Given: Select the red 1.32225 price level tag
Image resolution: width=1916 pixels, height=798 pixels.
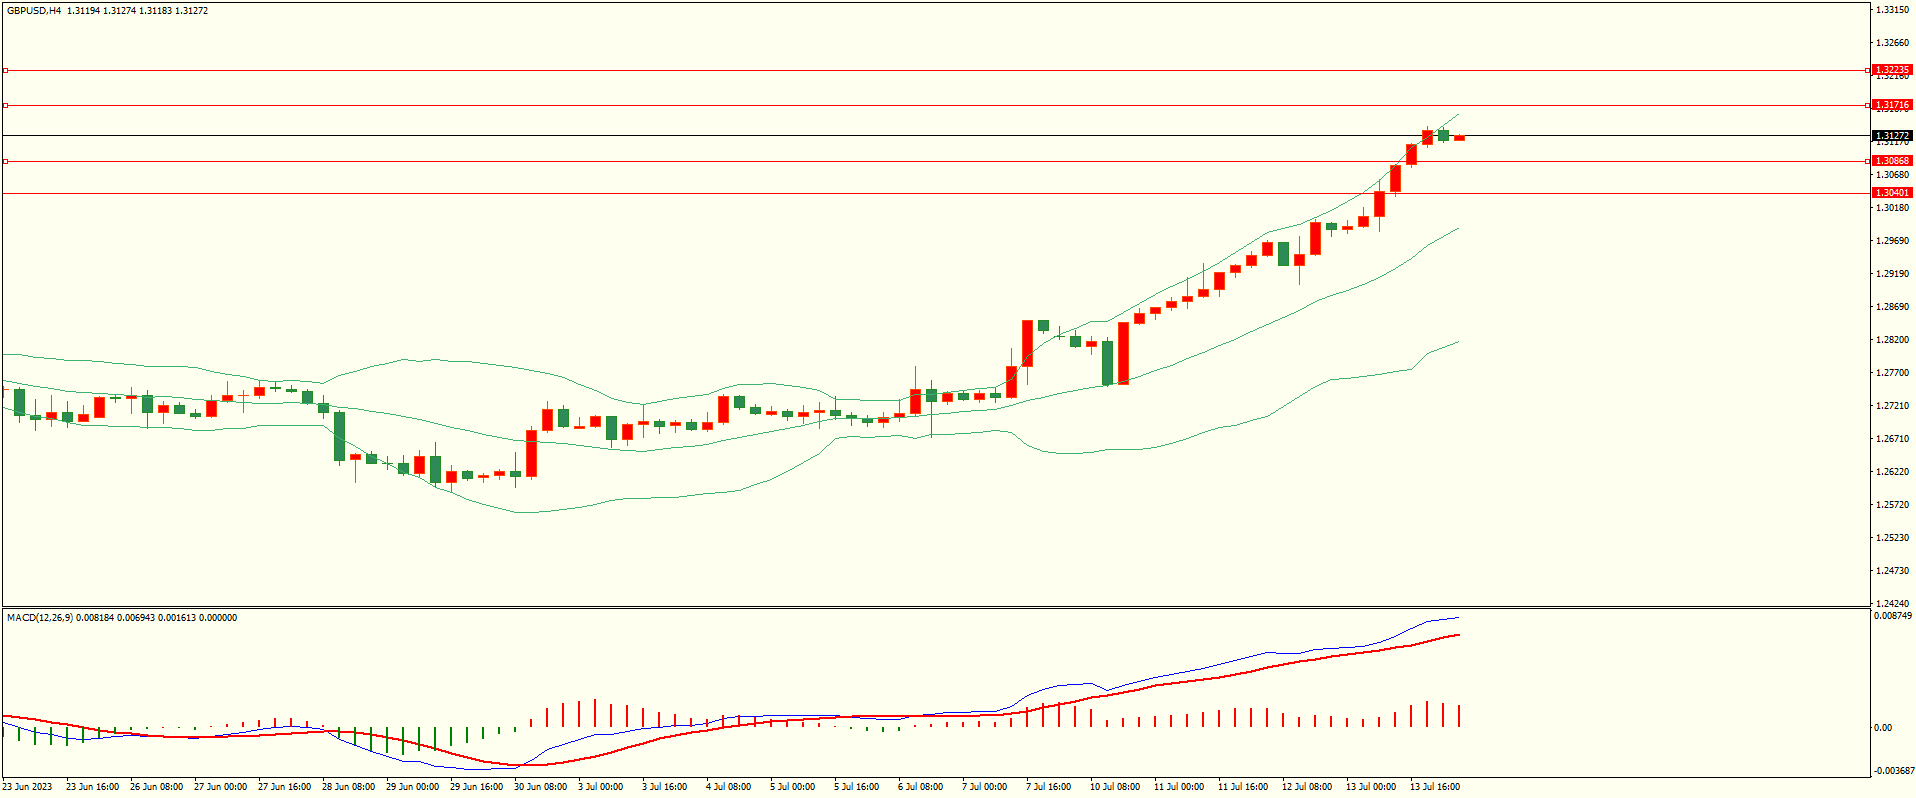Looking at the screenshot, I should [x=1892, y=71].
